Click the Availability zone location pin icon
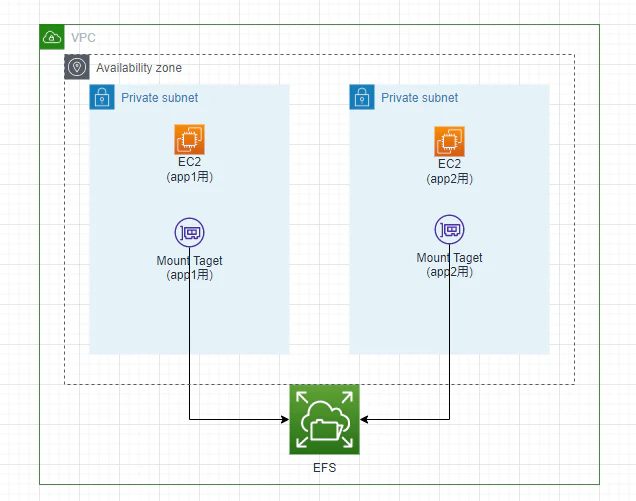 77,67
